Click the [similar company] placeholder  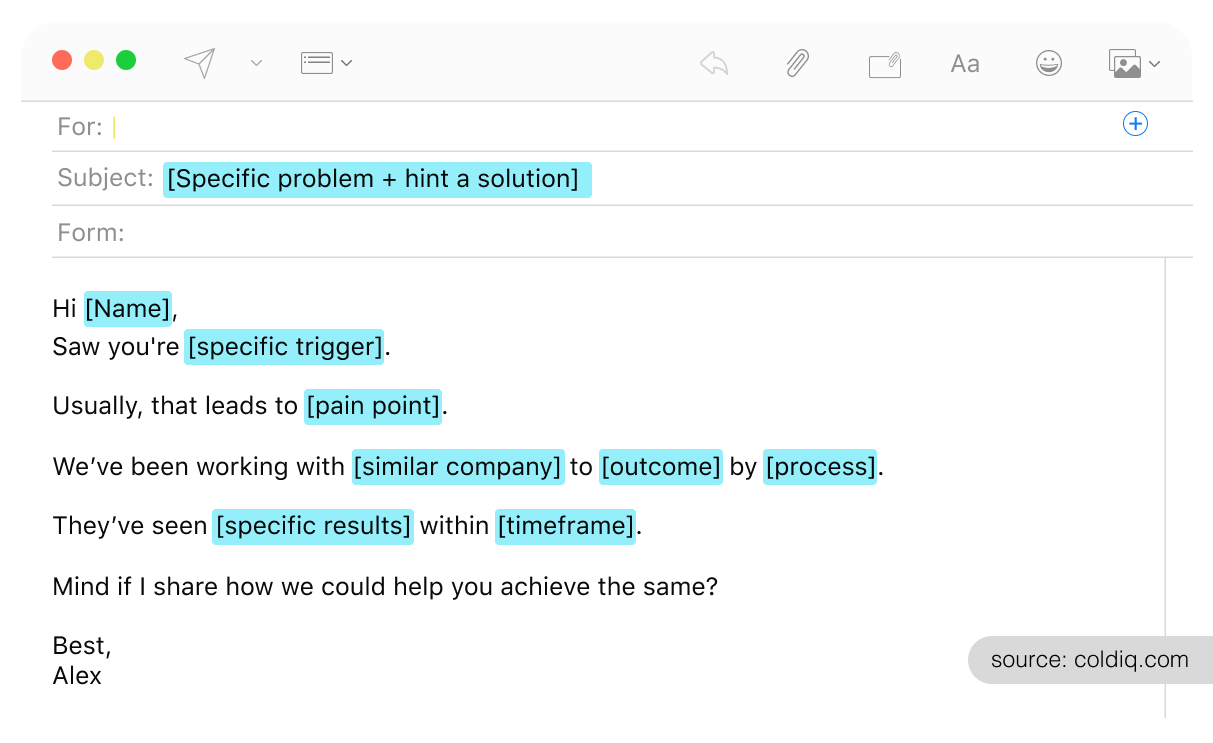(x=458, y=467)
